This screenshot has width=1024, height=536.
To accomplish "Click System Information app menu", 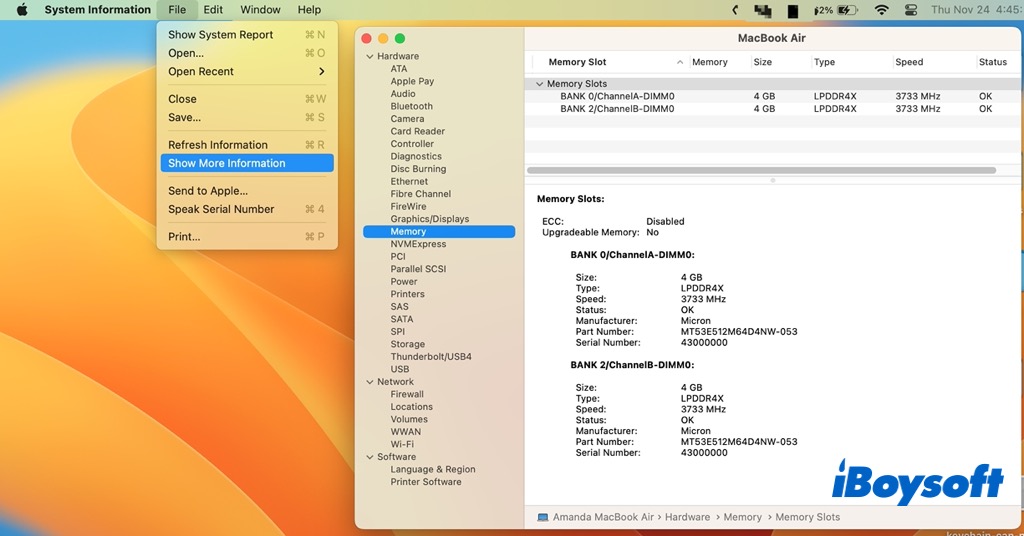I will point(97,10).
